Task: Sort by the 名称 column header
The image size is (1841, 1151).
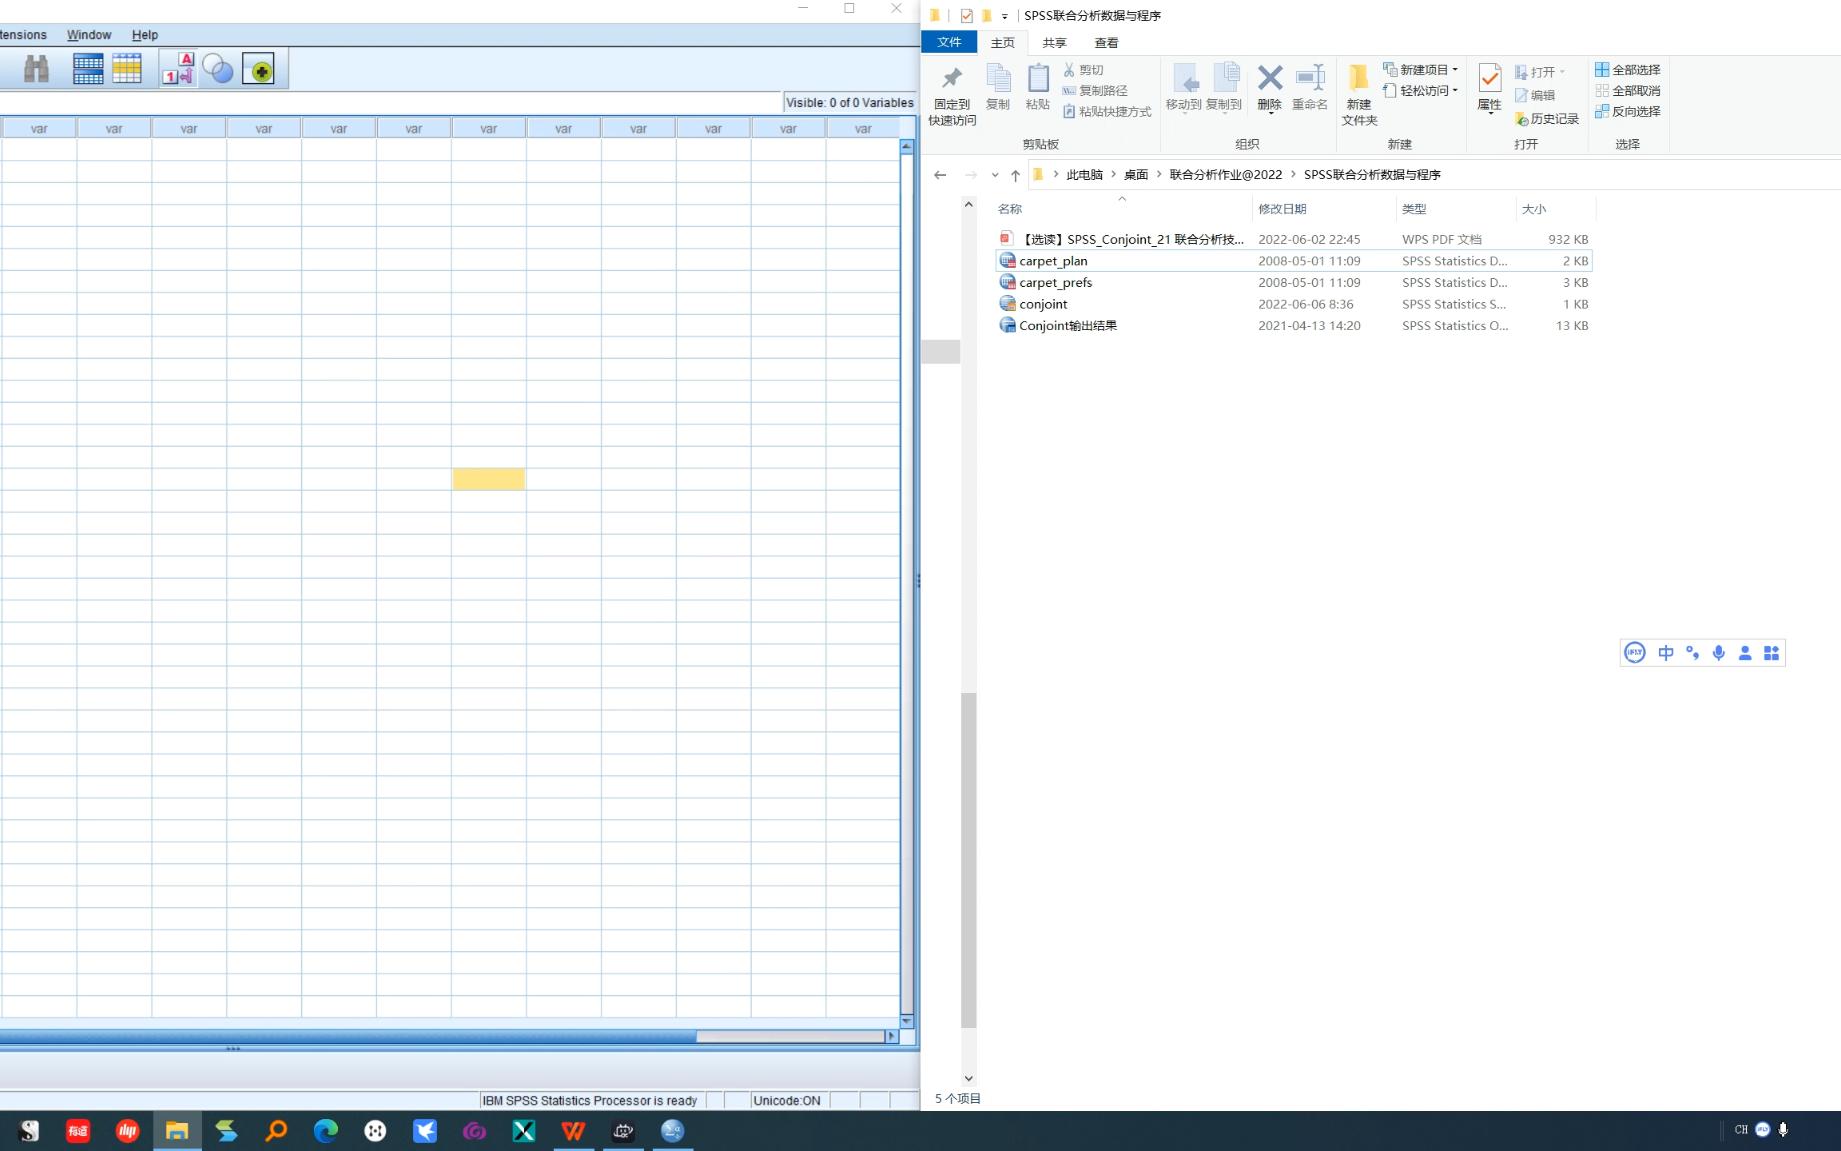Action: point(1122,209)
